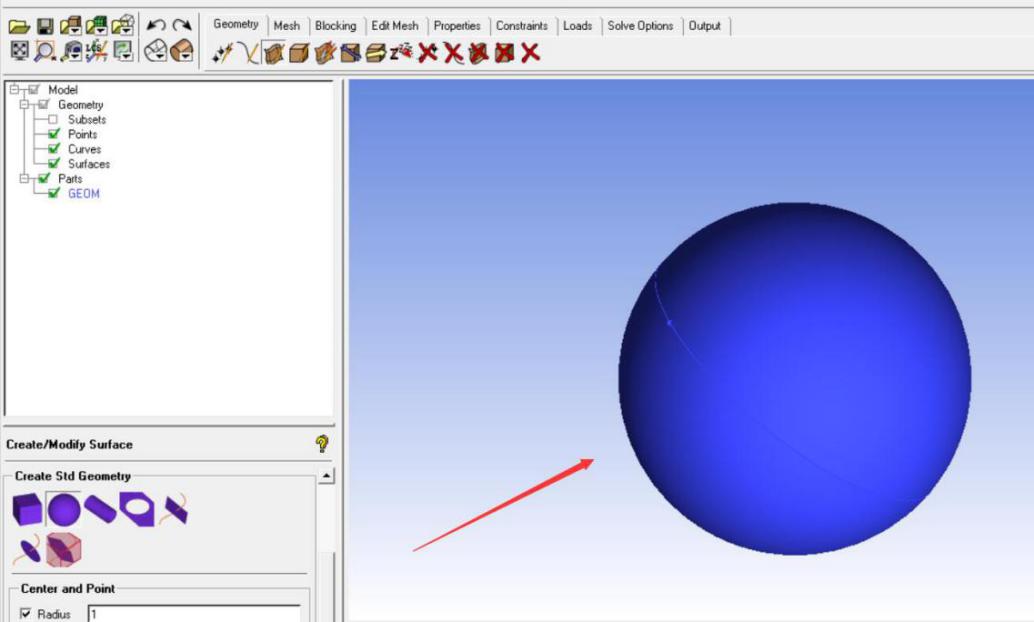The width and height of the screenshot is (1034, 622).
Task: Fit view to window icon
Action: (20, 51)
